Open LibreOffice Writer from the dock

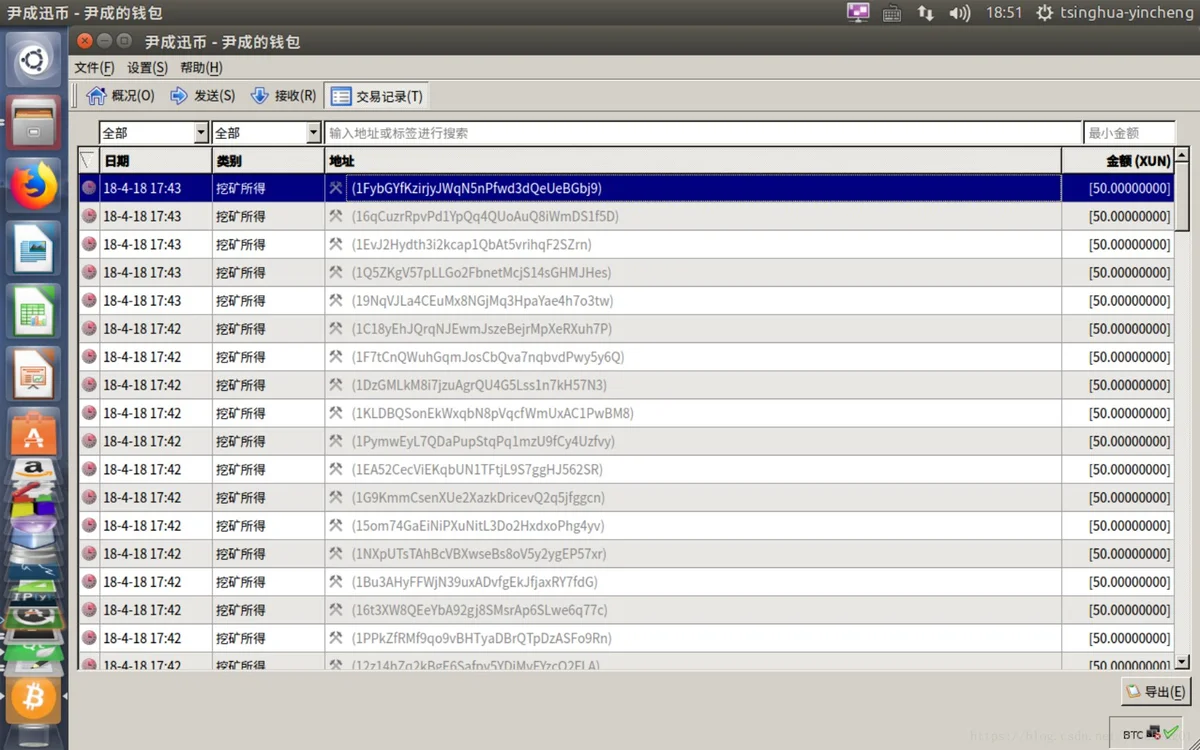click(x=34, y=250)
